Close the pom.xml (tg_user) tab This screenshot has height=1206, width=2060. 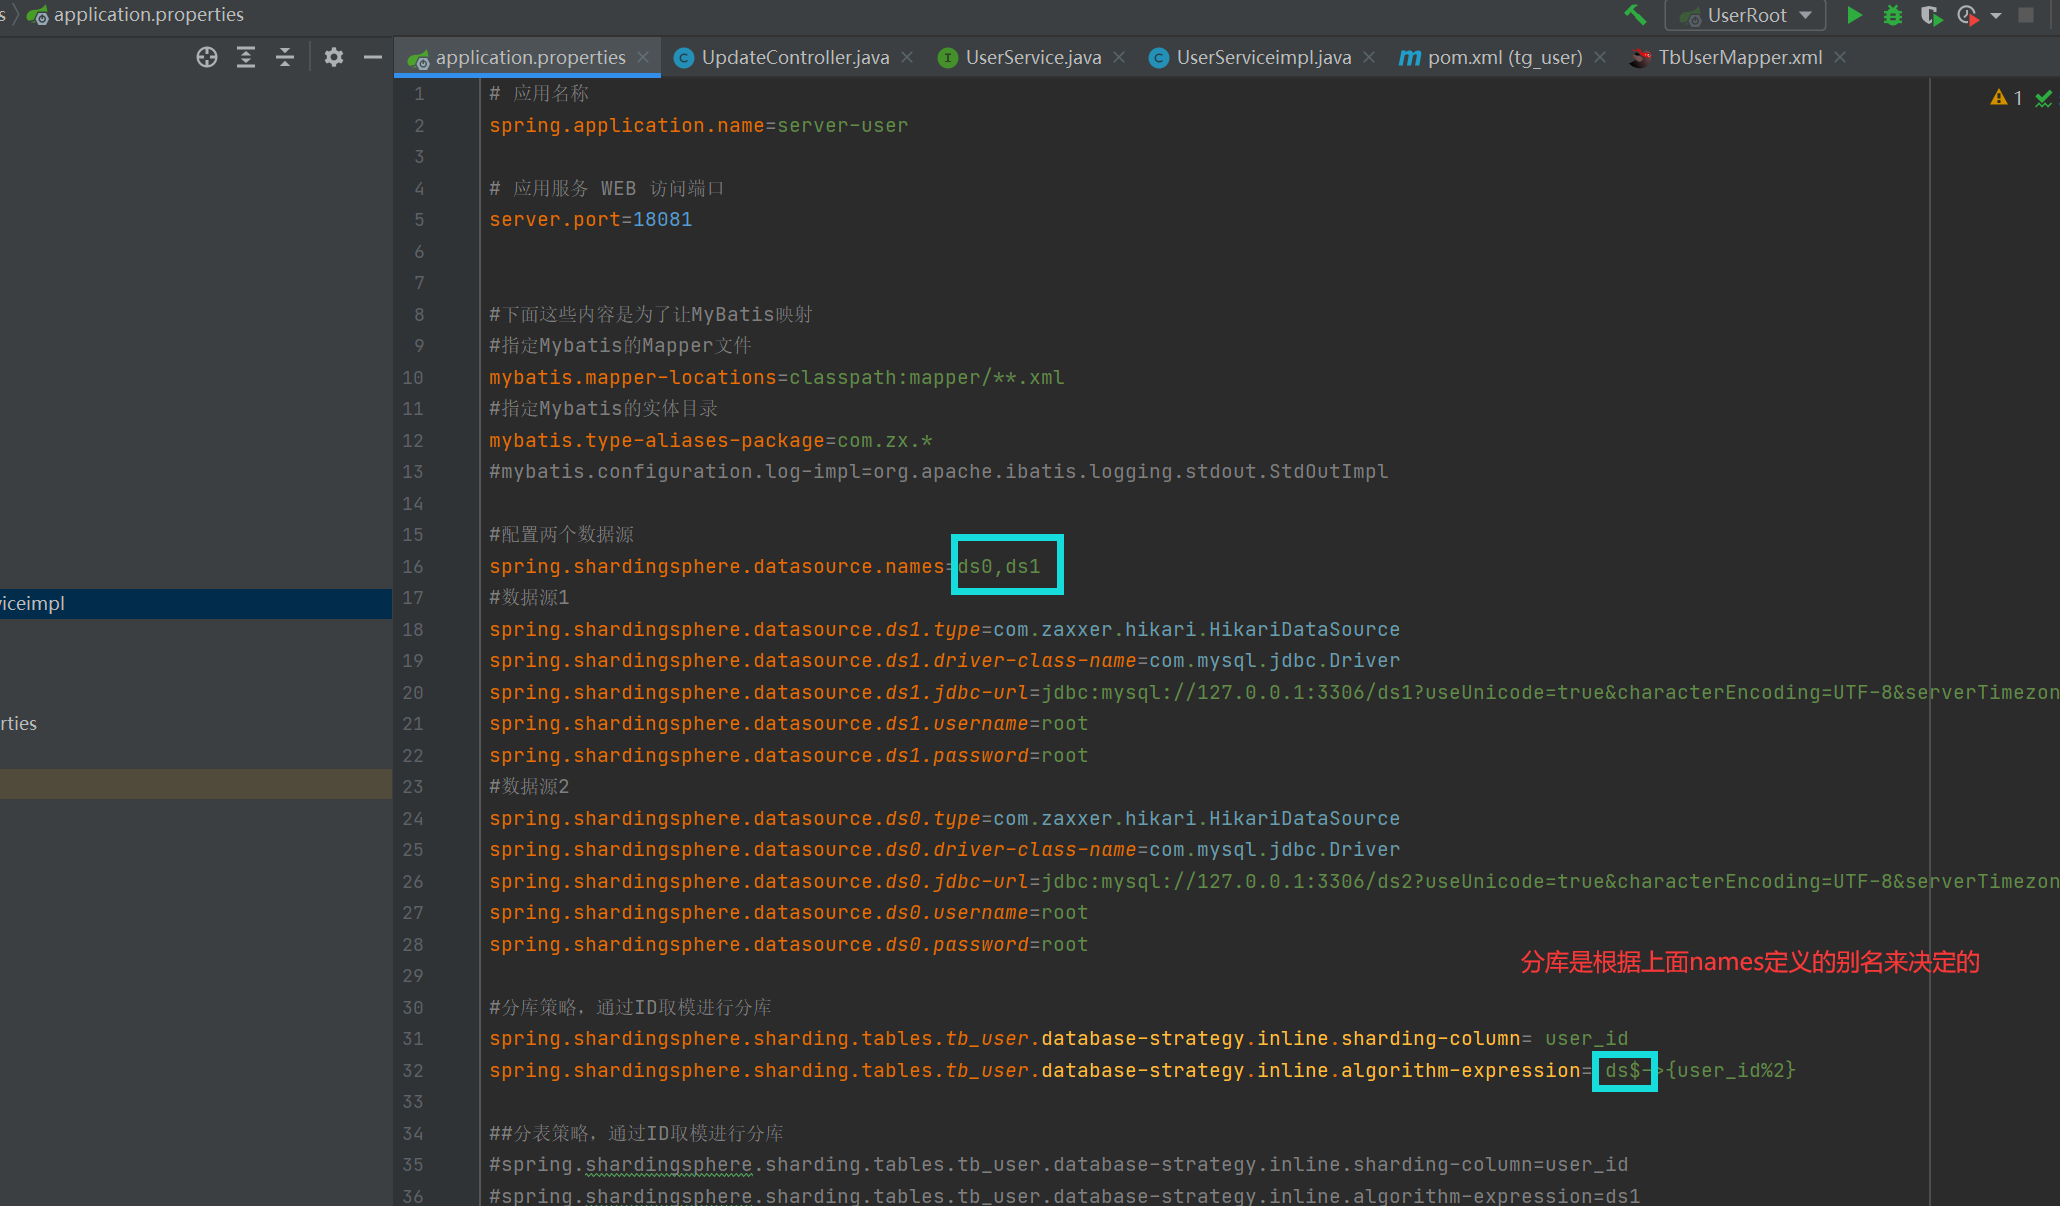[x=1600, y=57]
